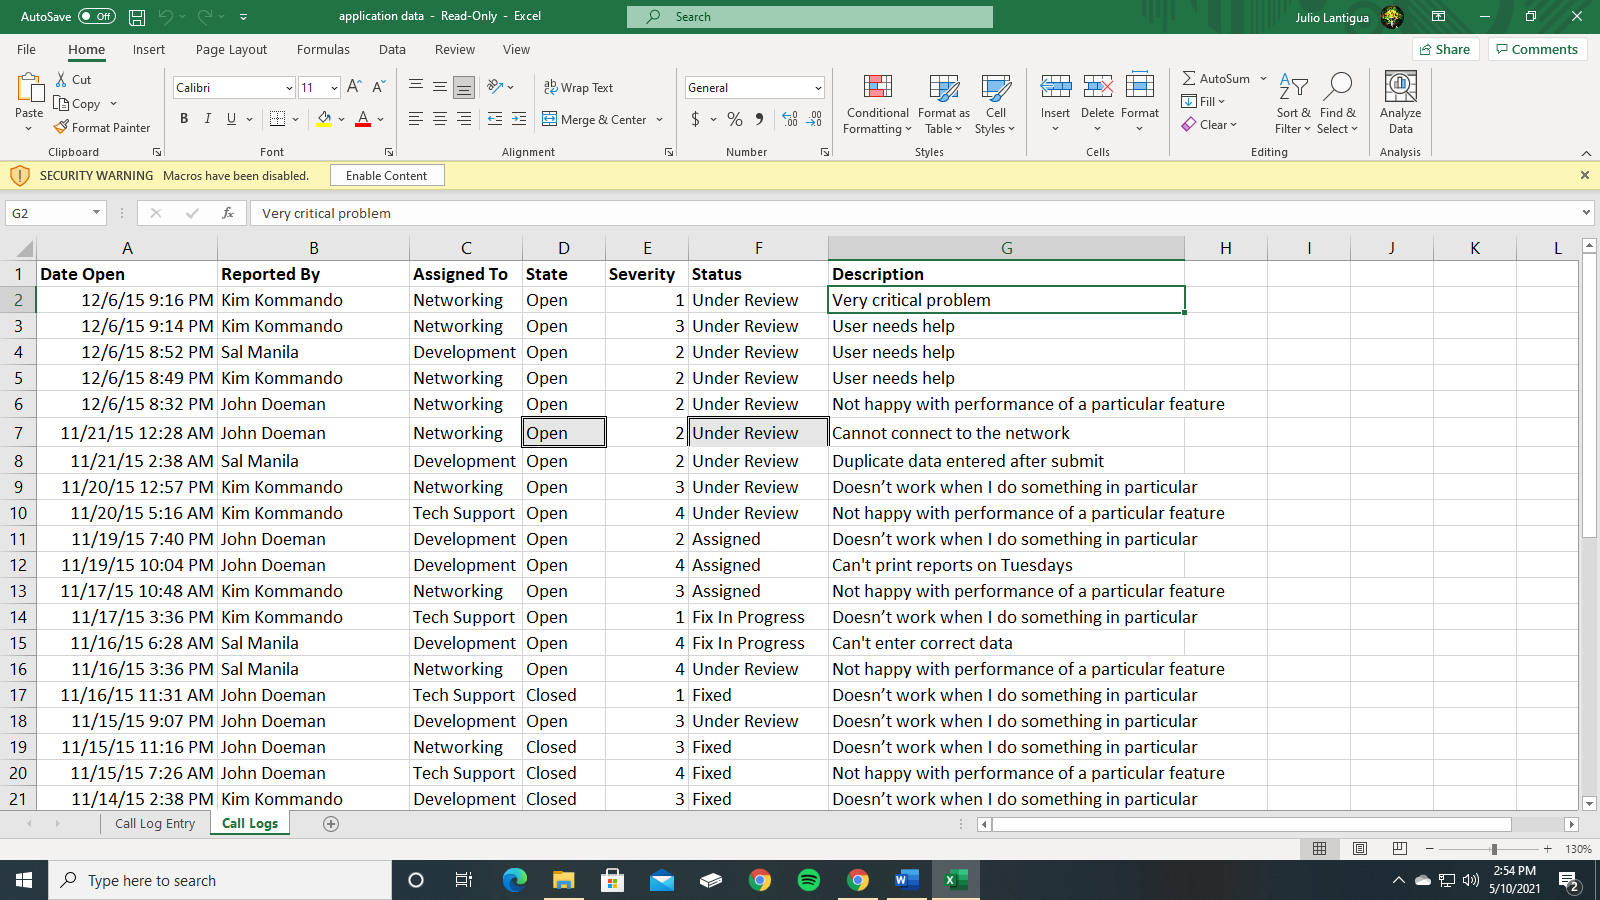Image resolution: width=1600 pixels, height=900 pixels.
Task: Click the Insert Function fx icon
Action: pos(228,213)
